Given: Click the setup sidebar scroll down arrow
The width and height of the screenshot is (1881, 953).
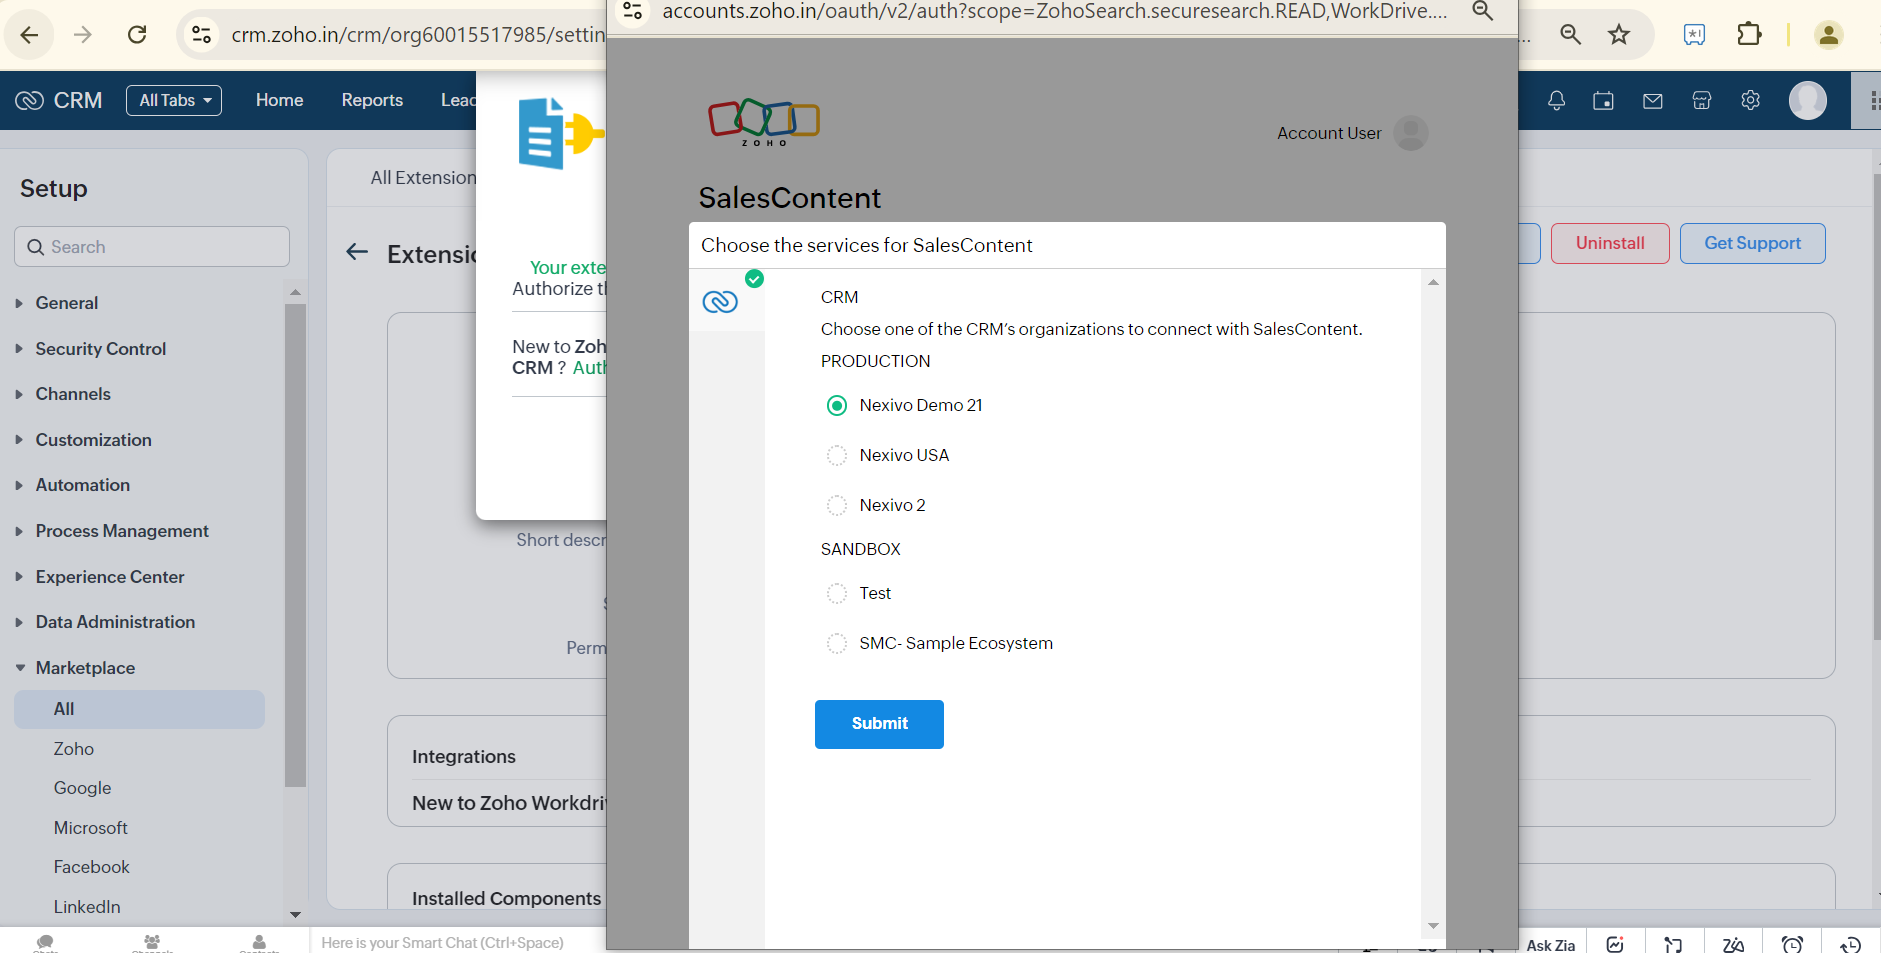Looking at the screenshot, I should pos(295,914).
